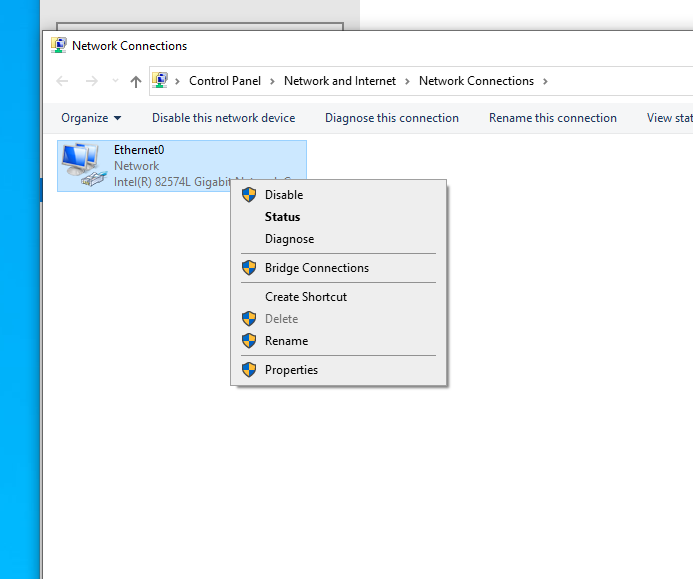
Task: Select Bridge Connections menu entry
Action: (316, 268)
